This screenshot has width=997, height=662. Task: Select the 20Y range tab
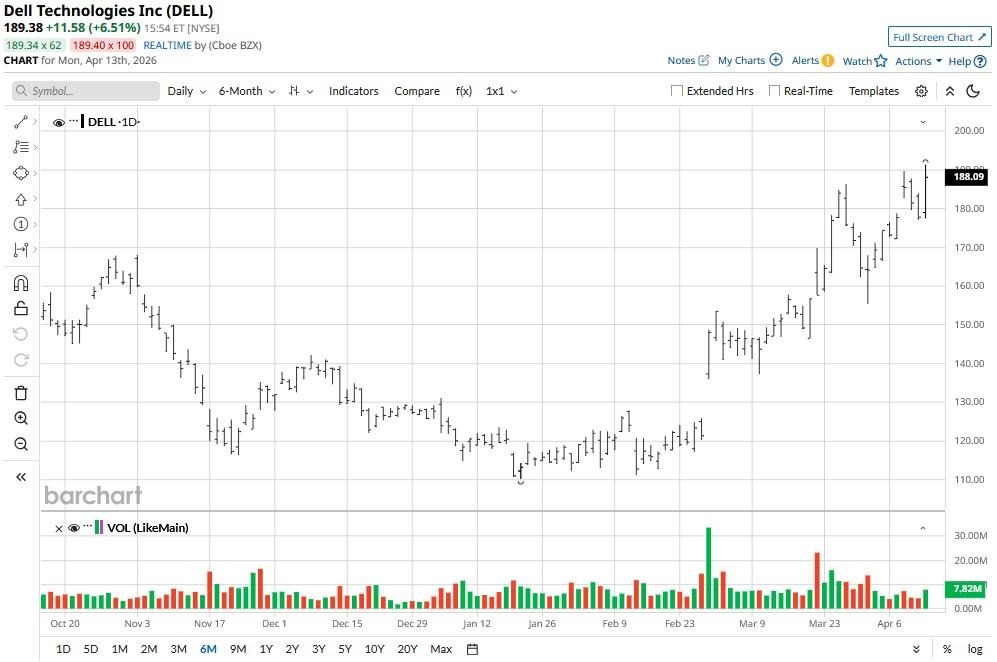click(407, 649)
